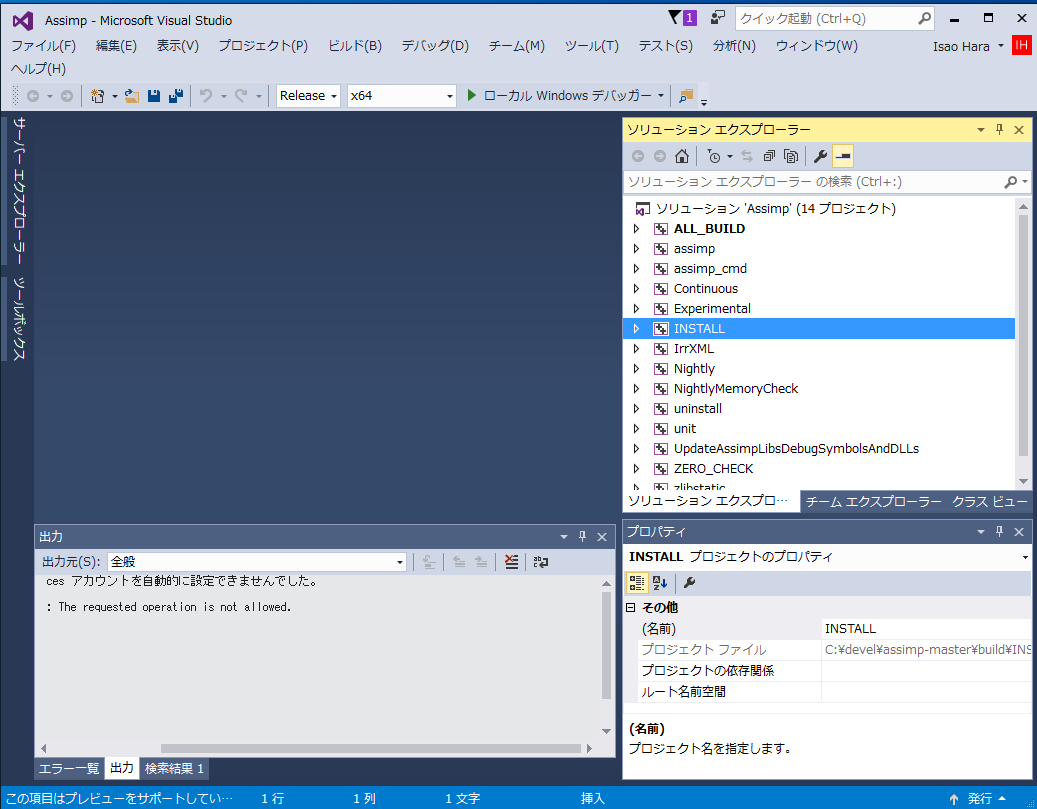Viewport: 1037px width, 809px height.
Task: Open the ヘルプ(H) menu
Action: click(x=38, y=69)
